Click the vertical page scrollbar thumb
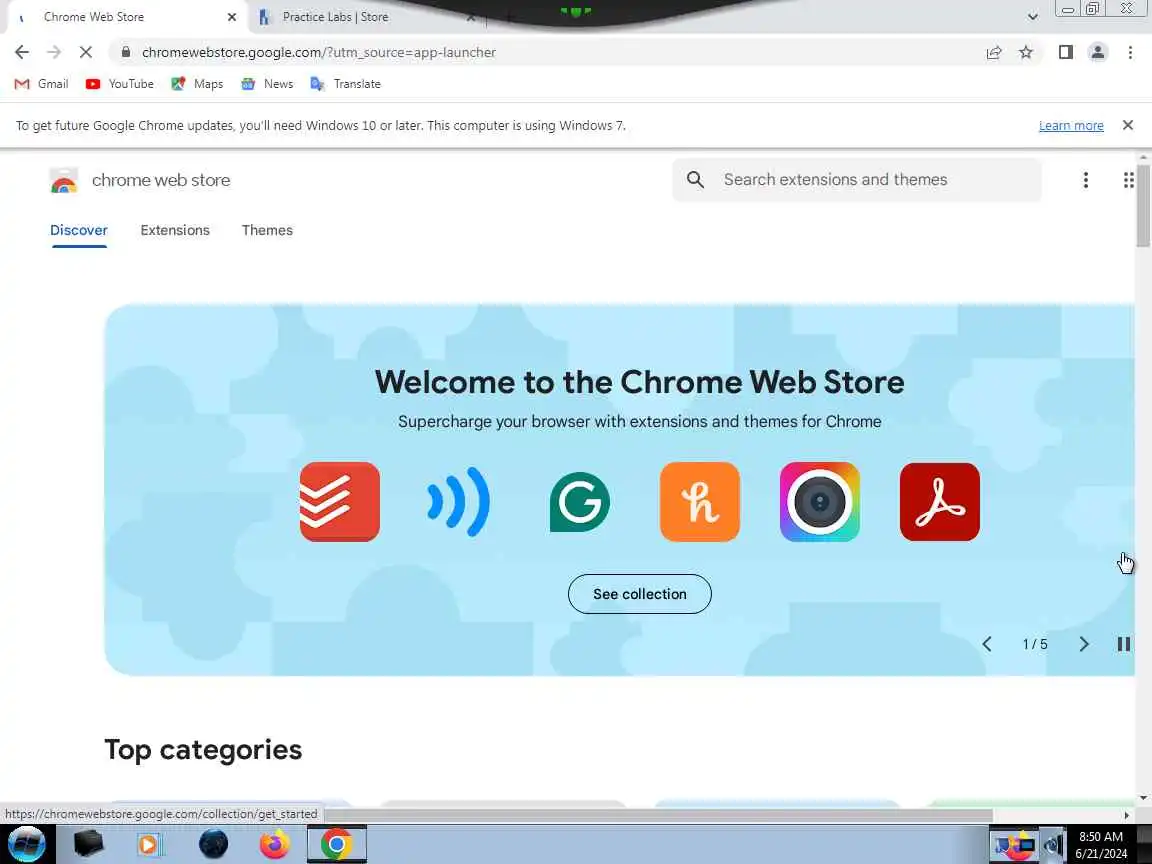This screenshot has width=1152, height=864. click(1143, 207)
